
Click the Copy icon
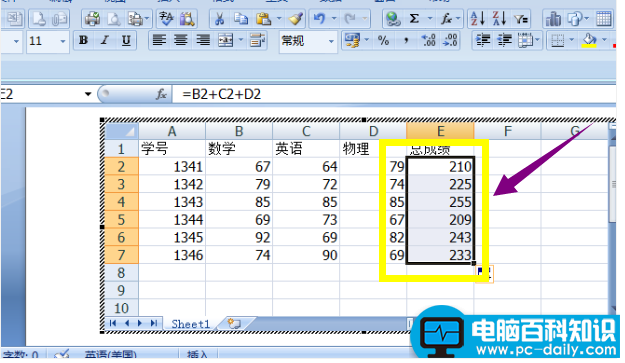[x=241, y=18]
